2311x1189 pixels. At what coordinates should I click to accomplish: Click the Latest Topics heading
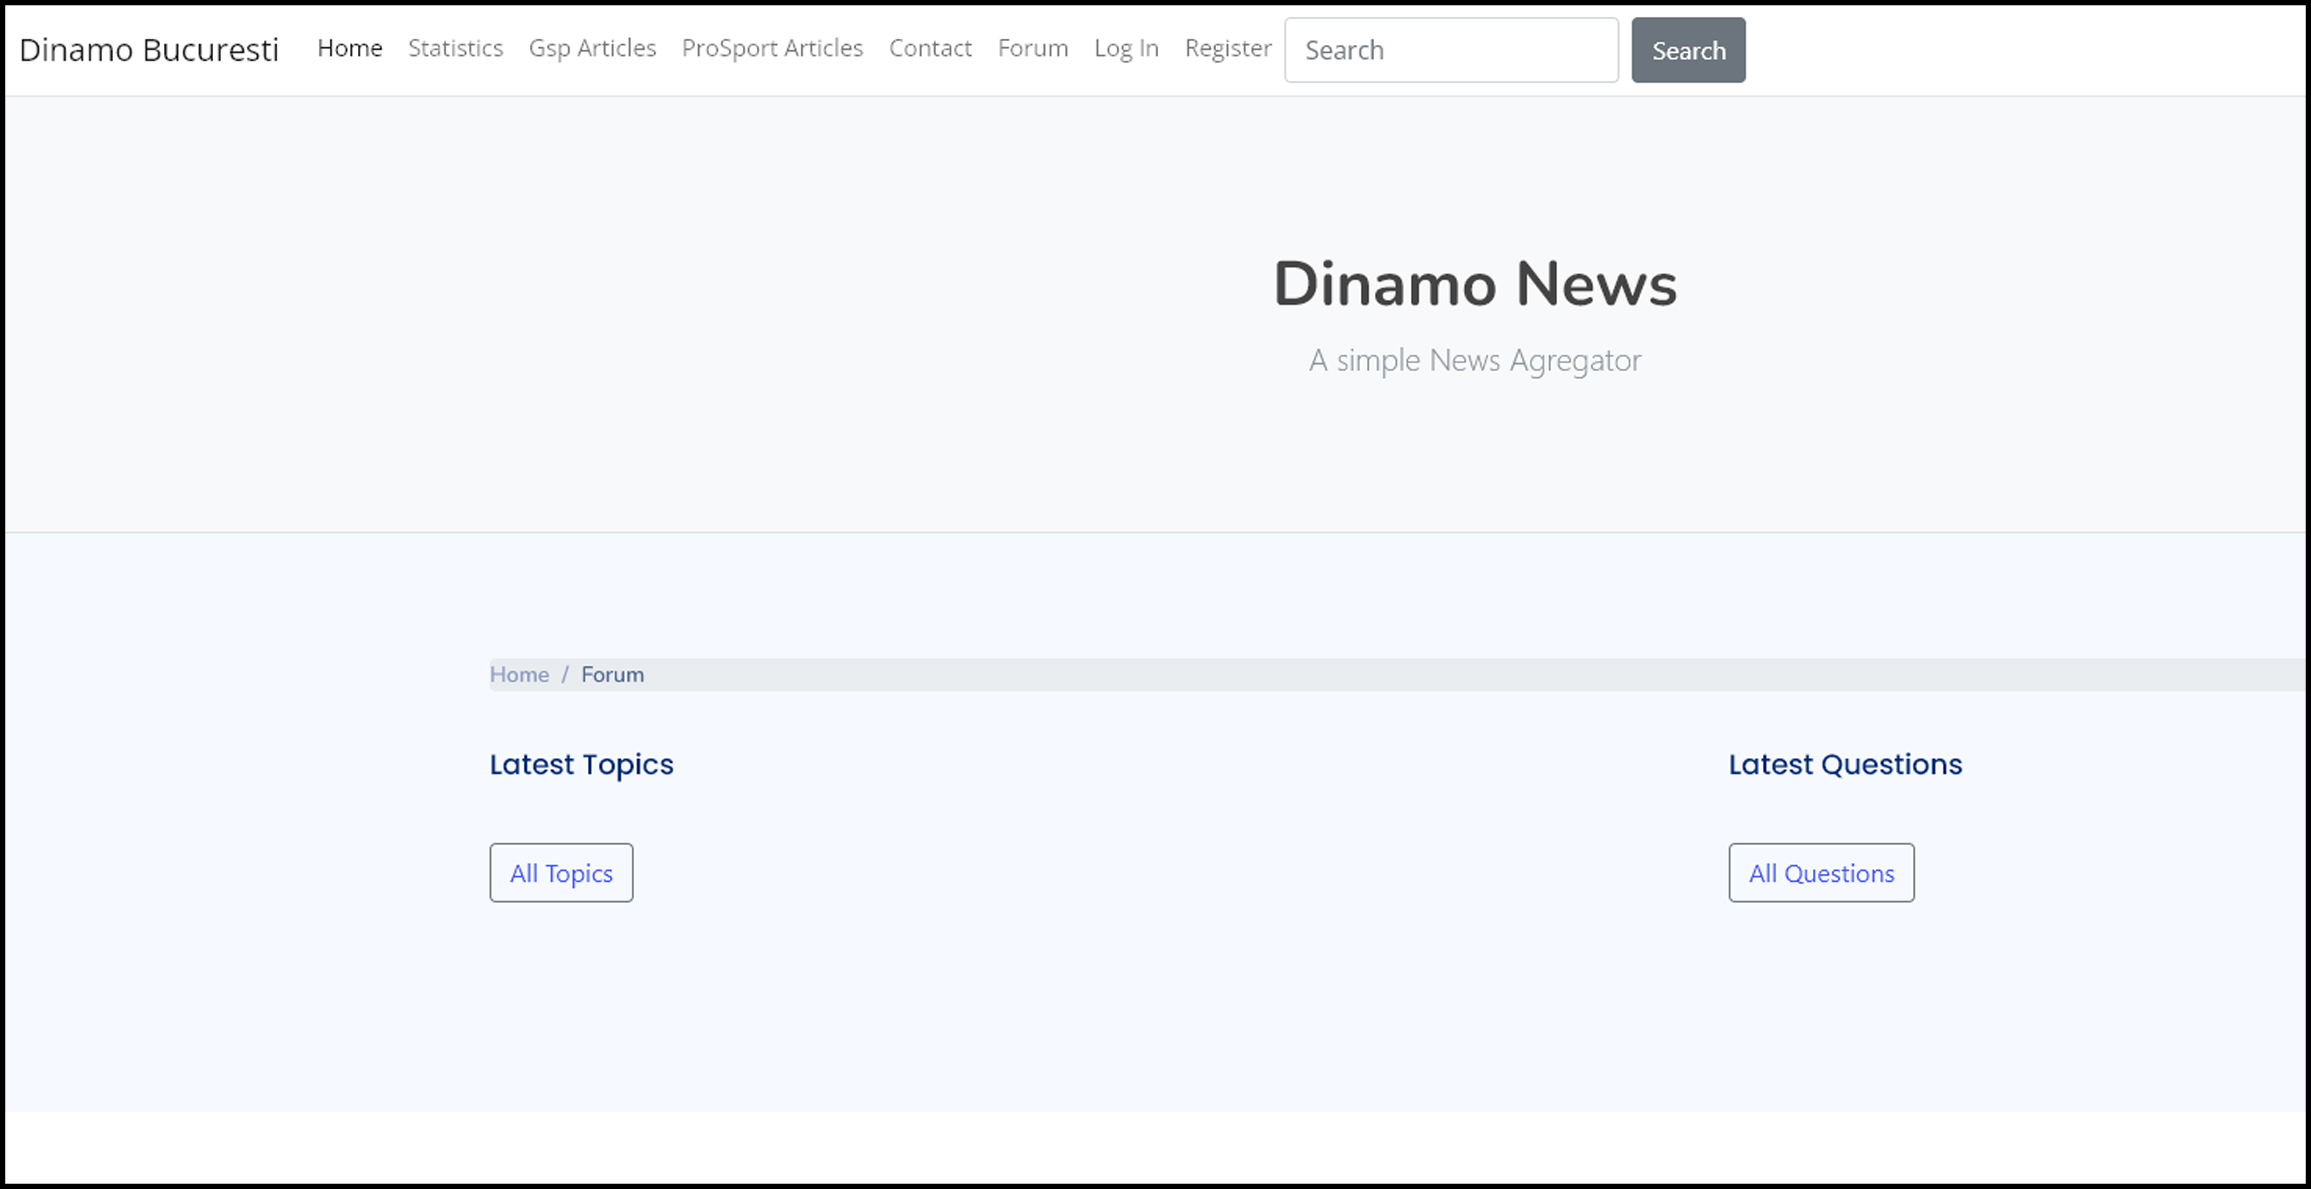coord(581,764)
